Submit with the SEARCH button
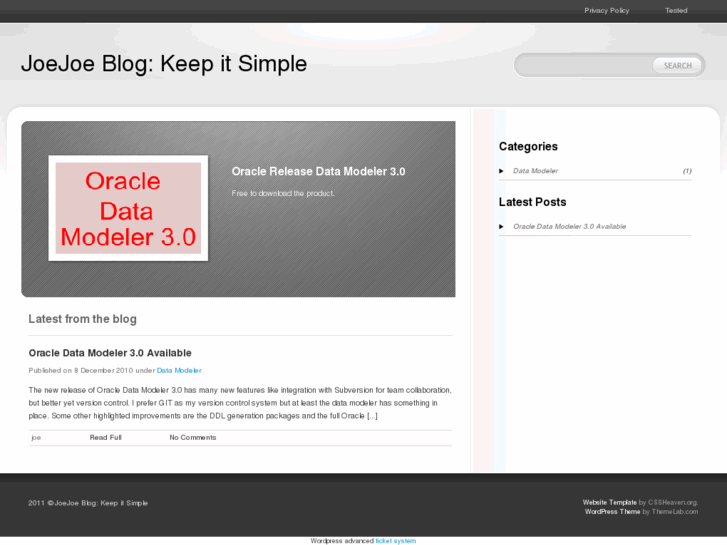The image size is (727, 545). tap(677, 65)
